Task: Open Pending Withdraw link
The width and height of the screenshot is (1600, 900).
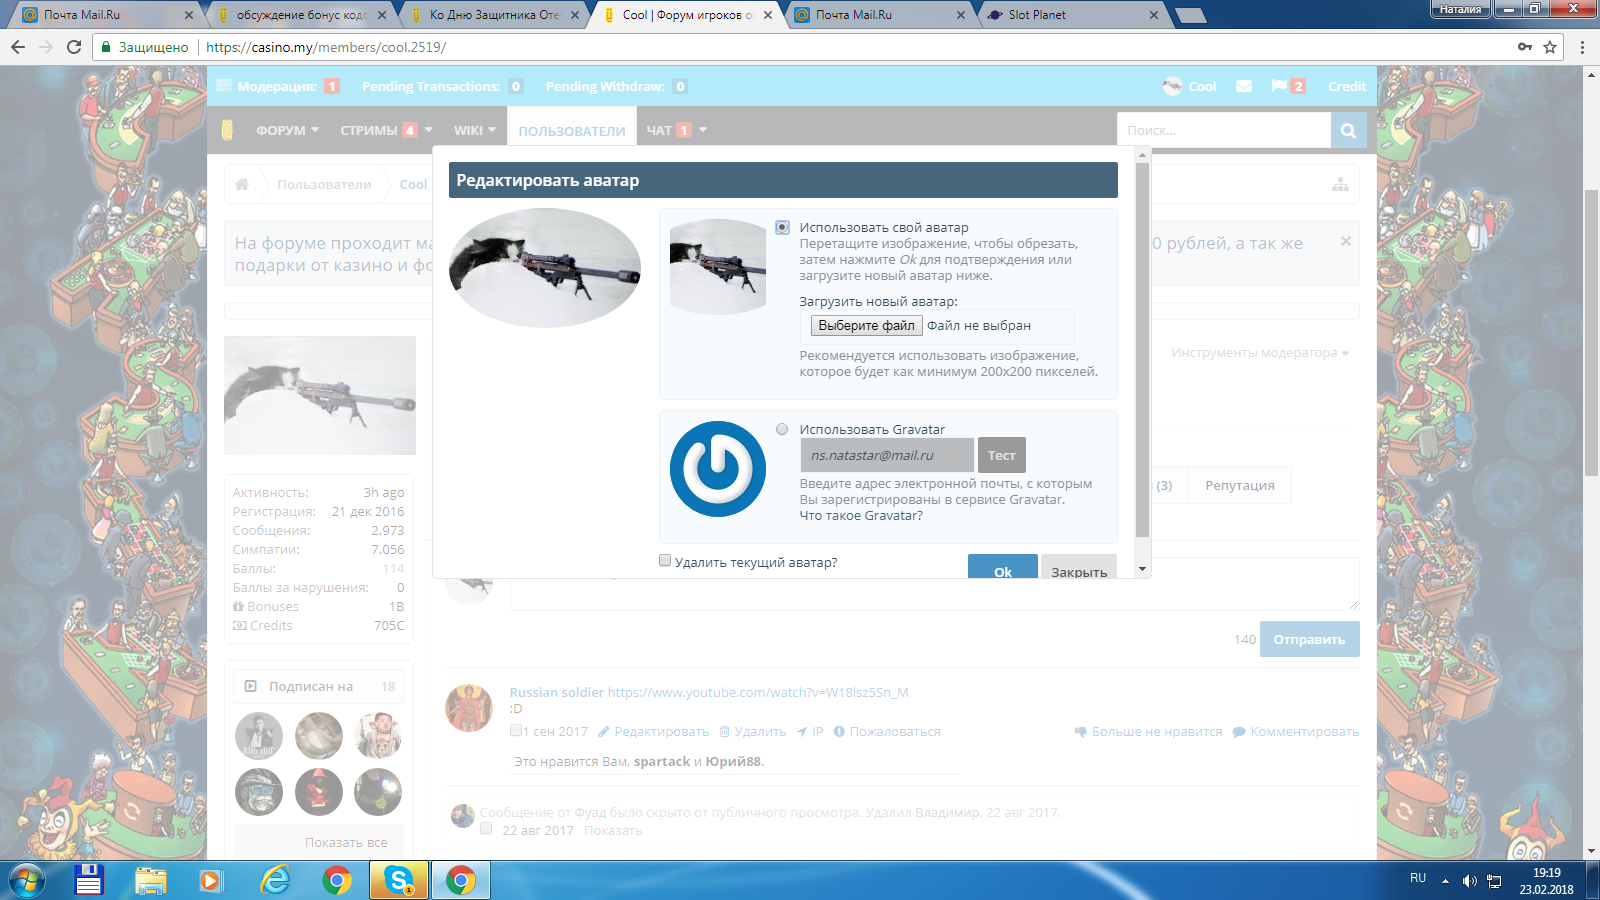Action: [616, 86]
